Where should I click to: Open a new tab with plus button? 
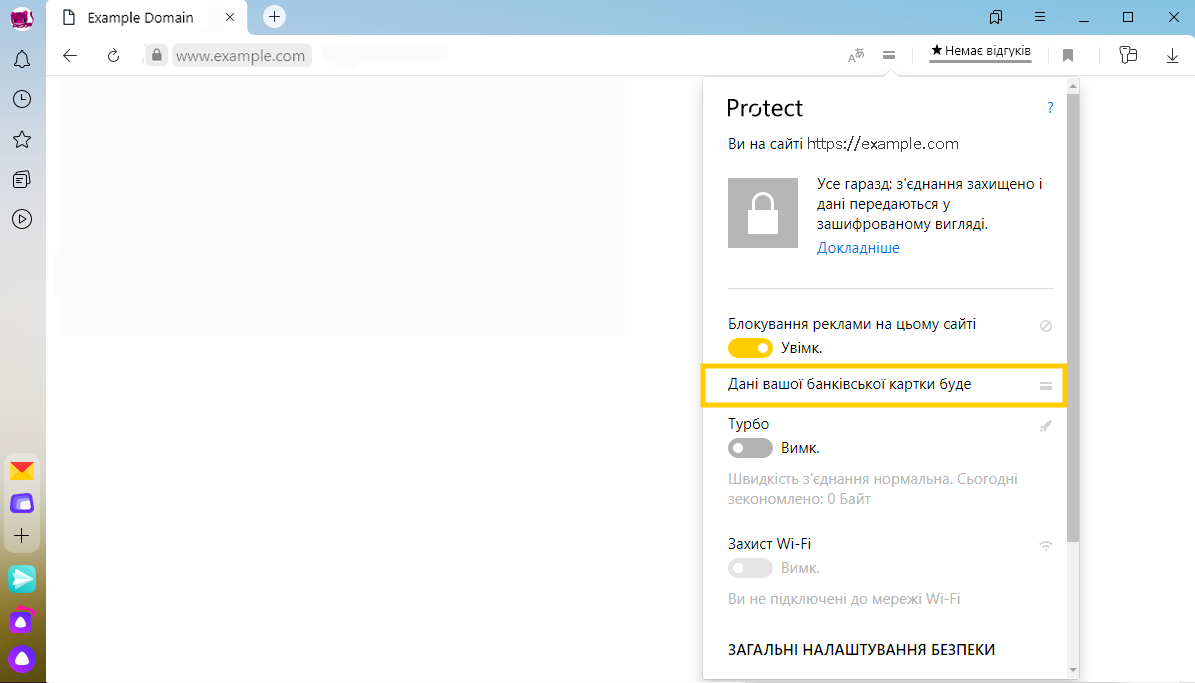(274, 16)
